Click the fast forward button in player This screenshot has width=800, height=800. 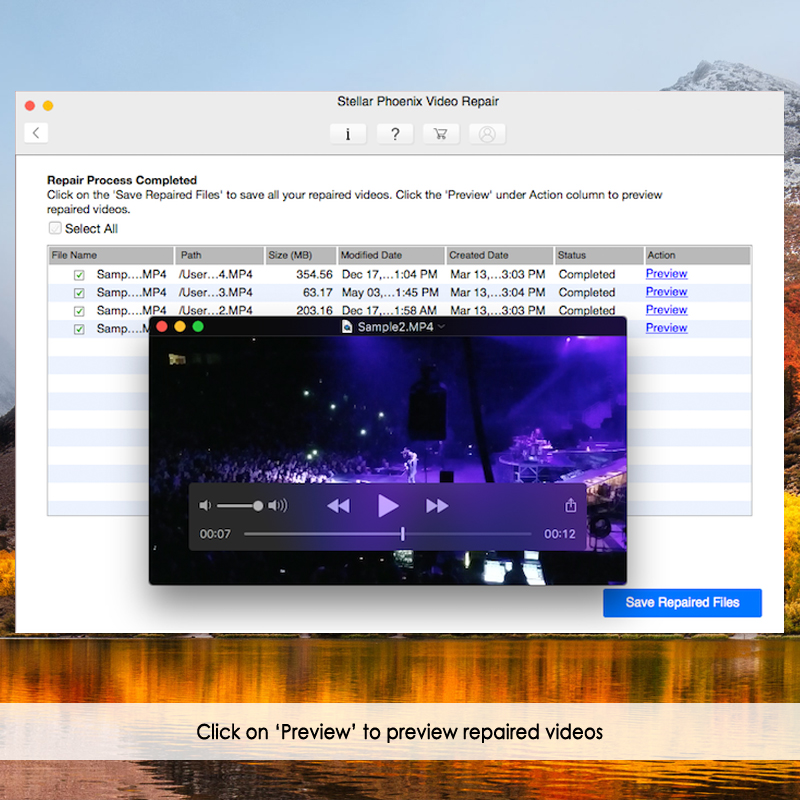point(437,506)
